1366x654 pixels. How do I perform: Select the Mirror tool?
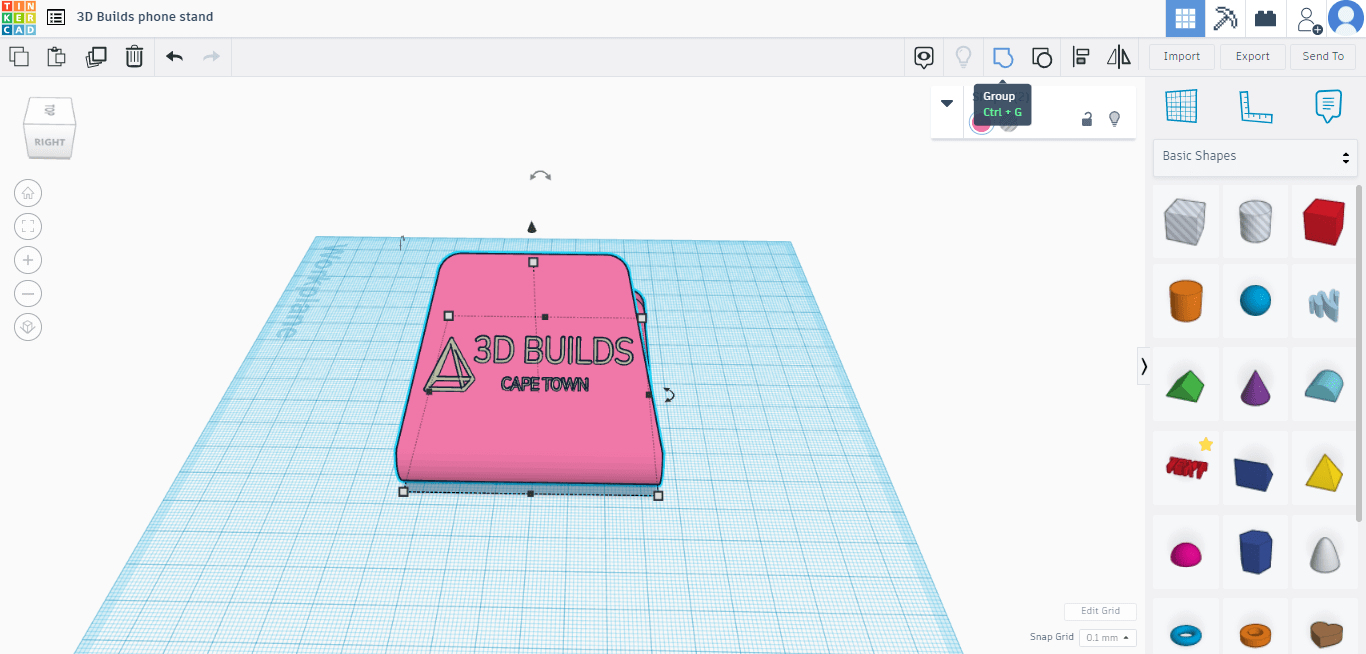(x=1119, y=57)
